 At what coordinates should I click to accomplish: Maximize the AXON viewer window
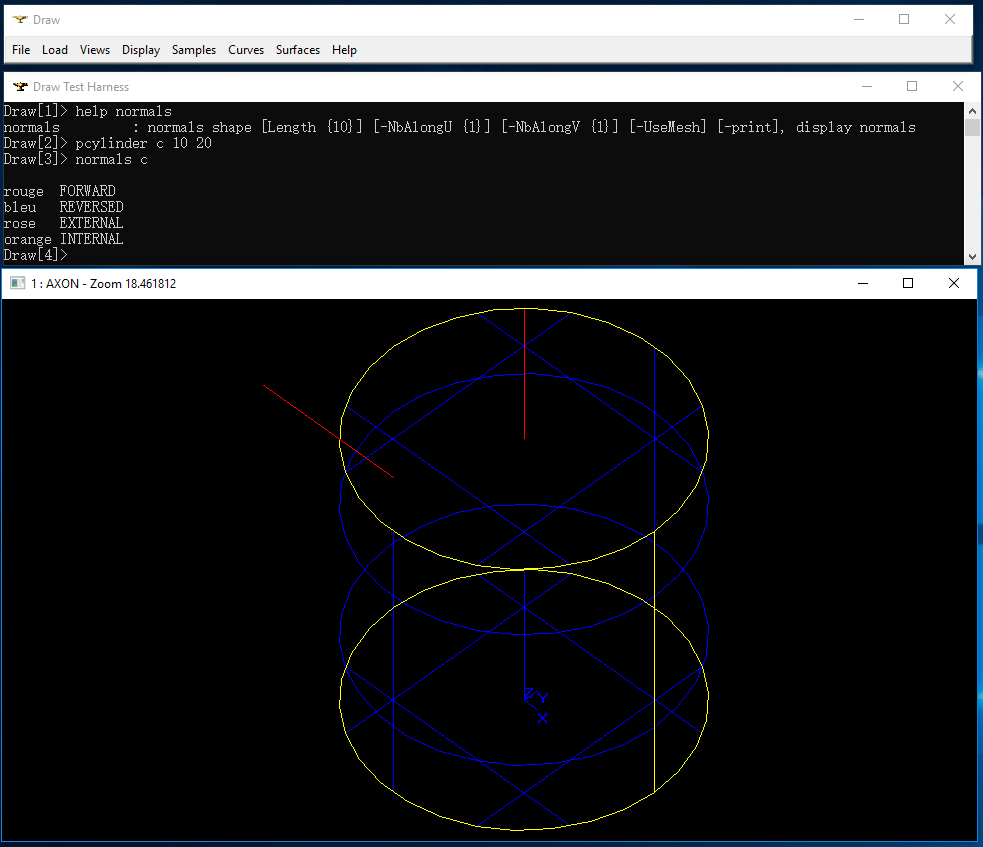click(x=908, y=283)
